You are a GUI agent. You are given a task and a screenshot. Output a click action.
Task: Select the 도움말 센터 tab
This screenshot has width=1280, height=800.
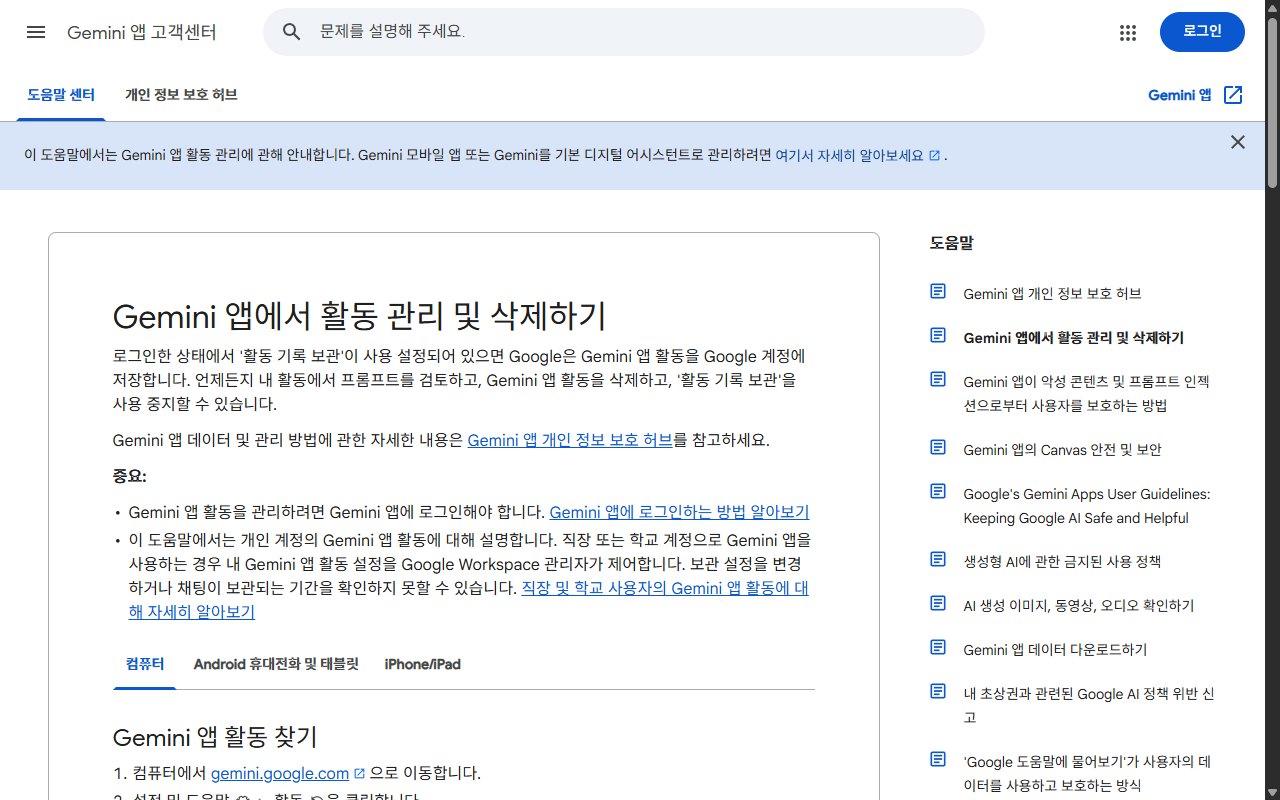point(61,95)
